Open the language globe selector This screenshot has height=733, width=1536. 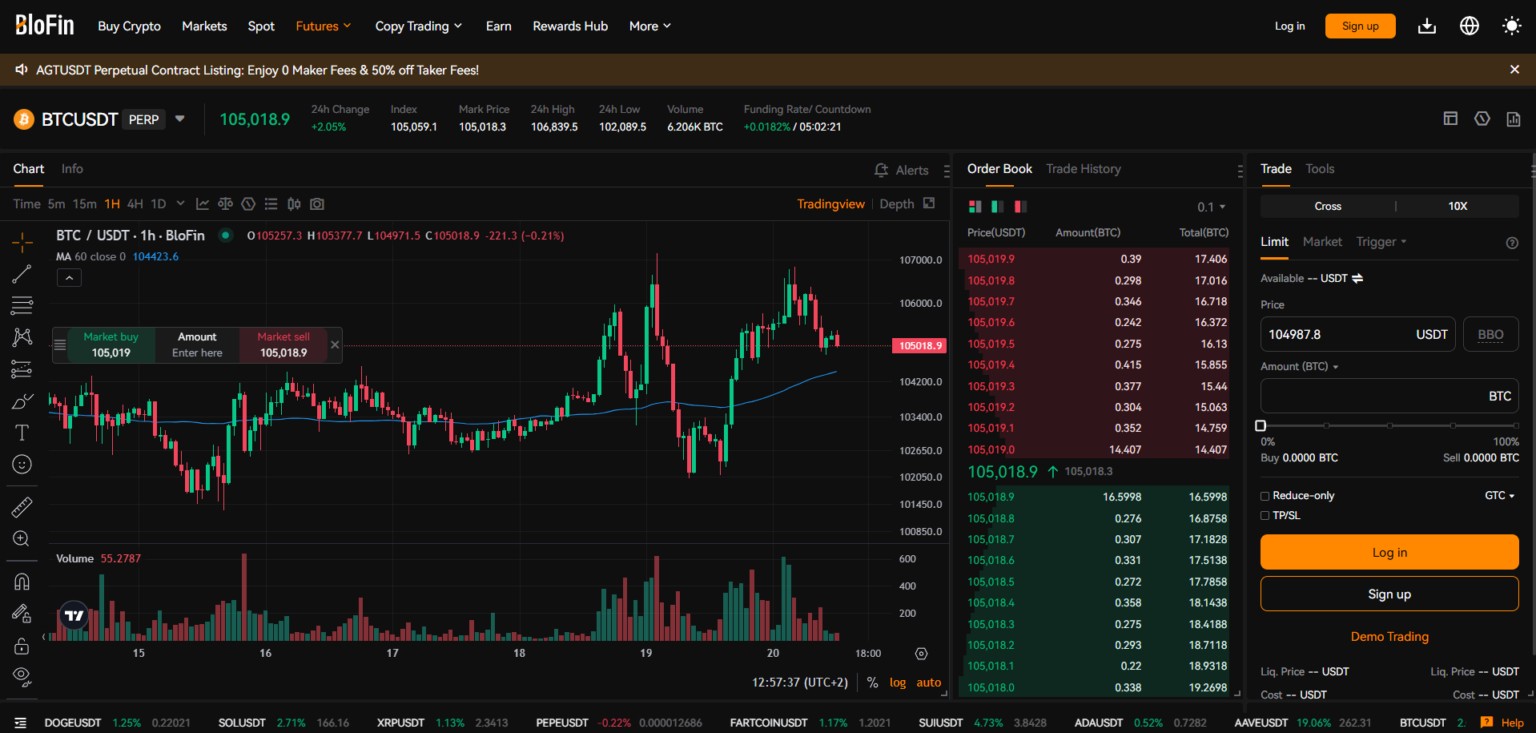1469,26
